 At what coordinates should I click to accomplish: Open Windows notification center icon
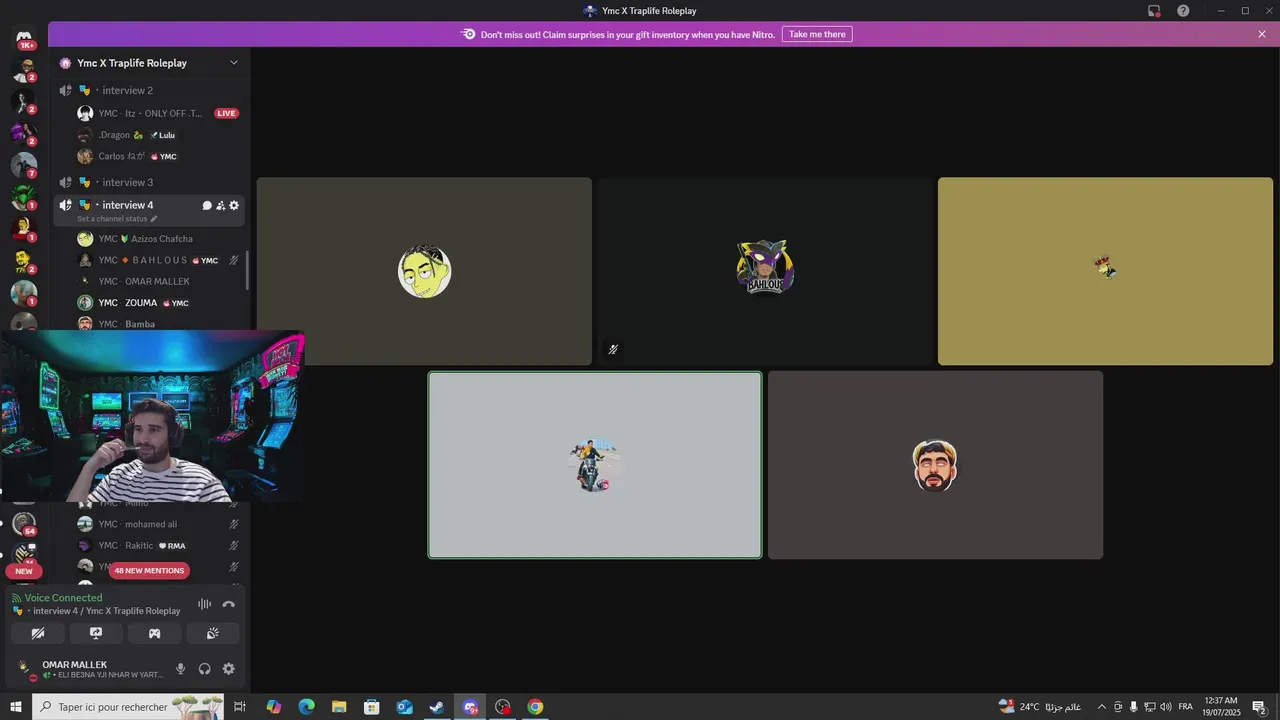[x=1259, y=707]
